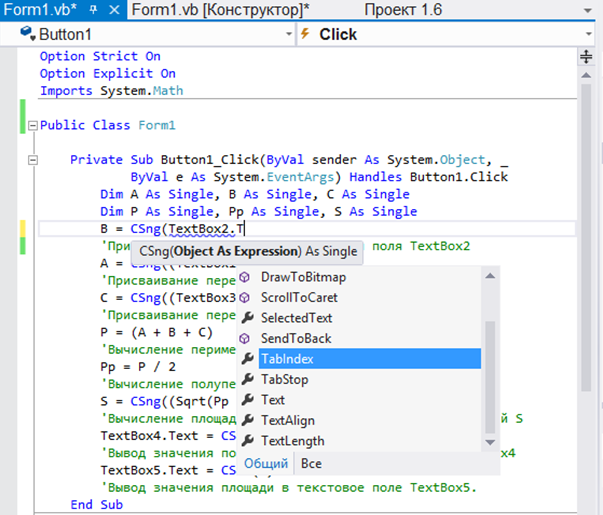This screenshot has height=515, width=603.
Task: Click the Option Explicit On line
Action: [x=108, y=73]
